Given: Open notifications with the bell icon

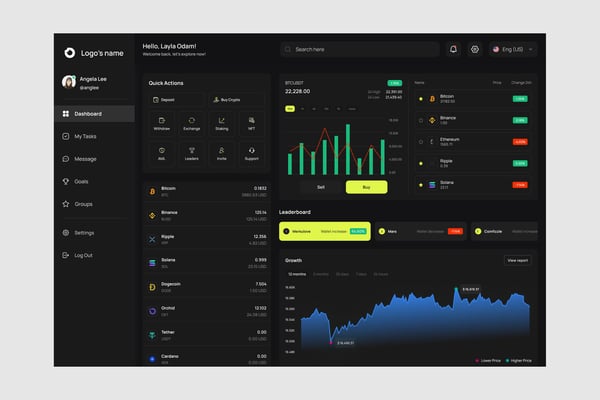Looking at the screenshot, I should [453, 49].
